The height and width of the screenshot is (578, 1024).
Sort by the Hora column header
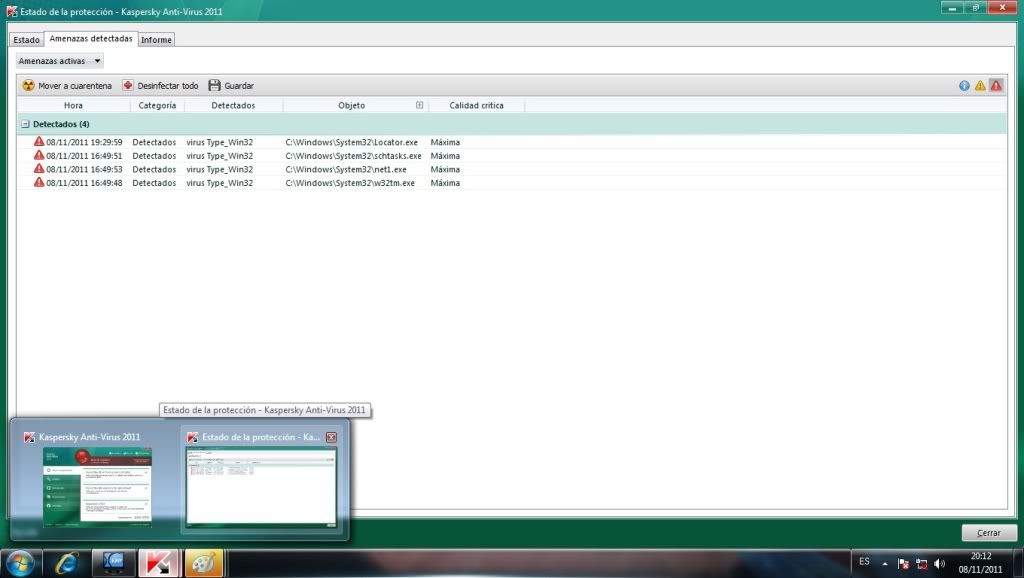pyautogui.click(x=73, y=105)
